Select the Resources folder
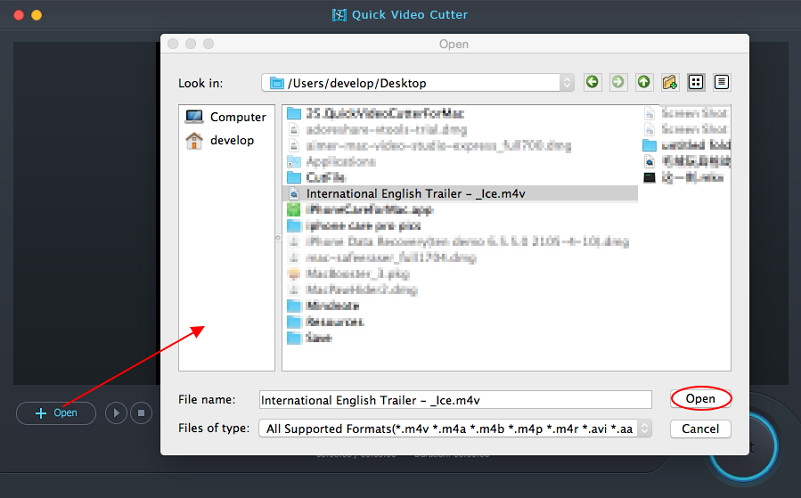This screenshot has height=498, width=801. point(325,322)
